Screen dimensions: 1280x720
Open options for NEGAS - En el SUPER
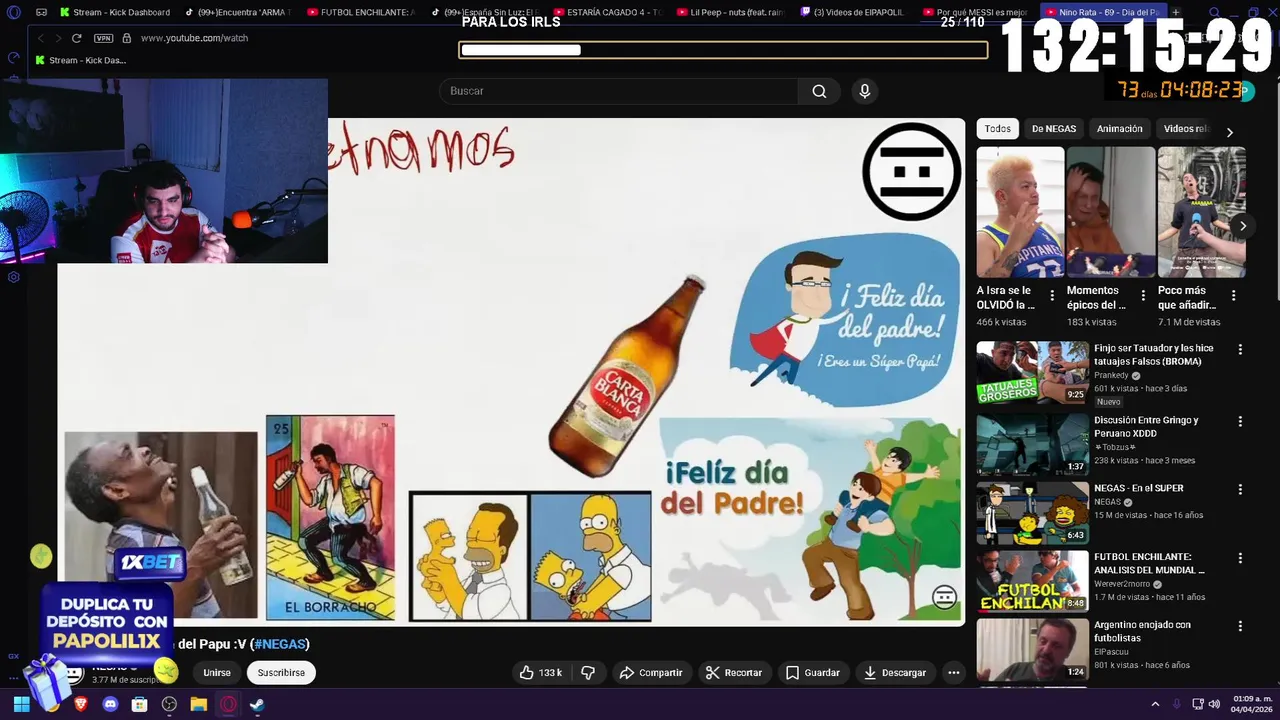1240,489
